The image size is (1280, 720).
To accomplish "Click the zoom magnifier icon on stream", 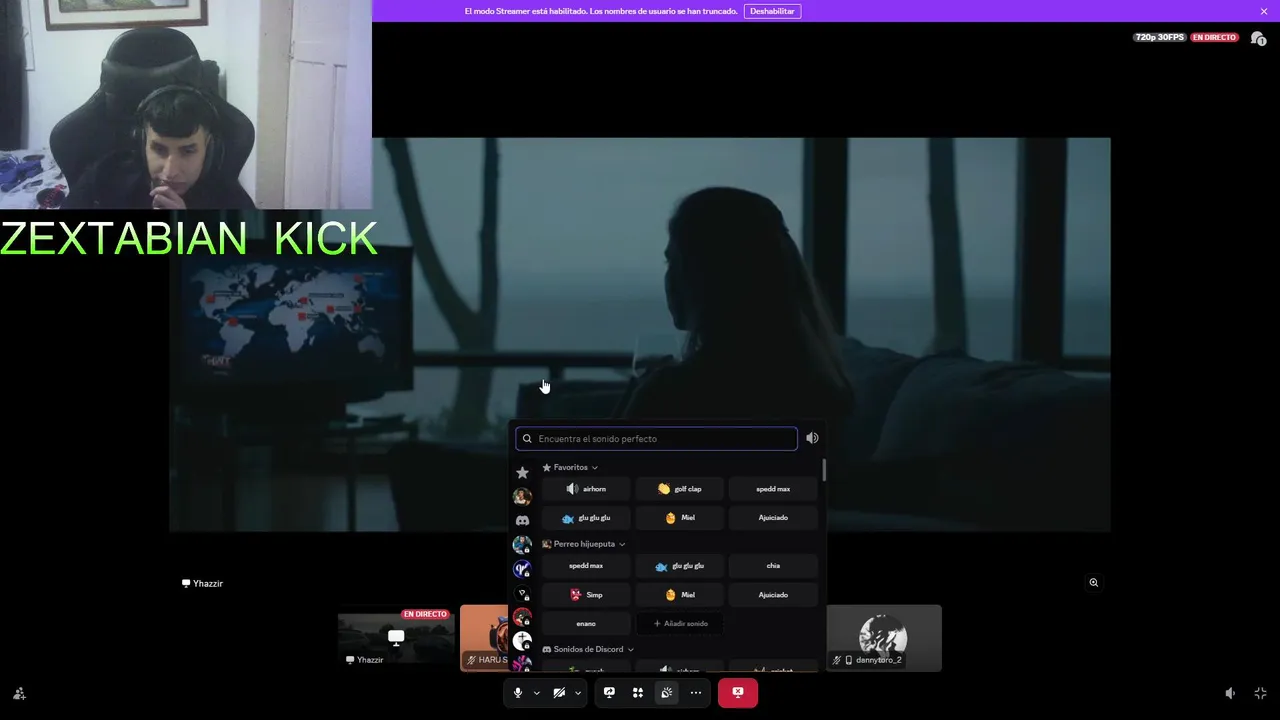I will click(x=1094, y=583).
